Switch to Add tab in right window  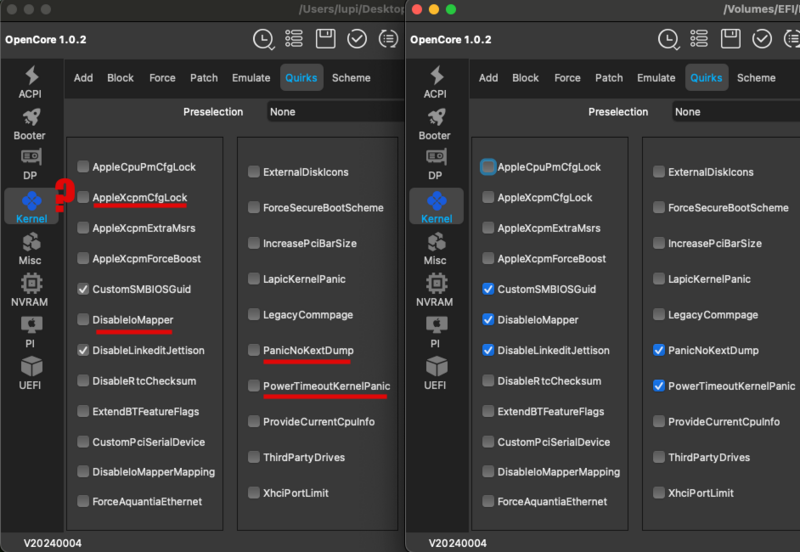[x=488, y=78]
